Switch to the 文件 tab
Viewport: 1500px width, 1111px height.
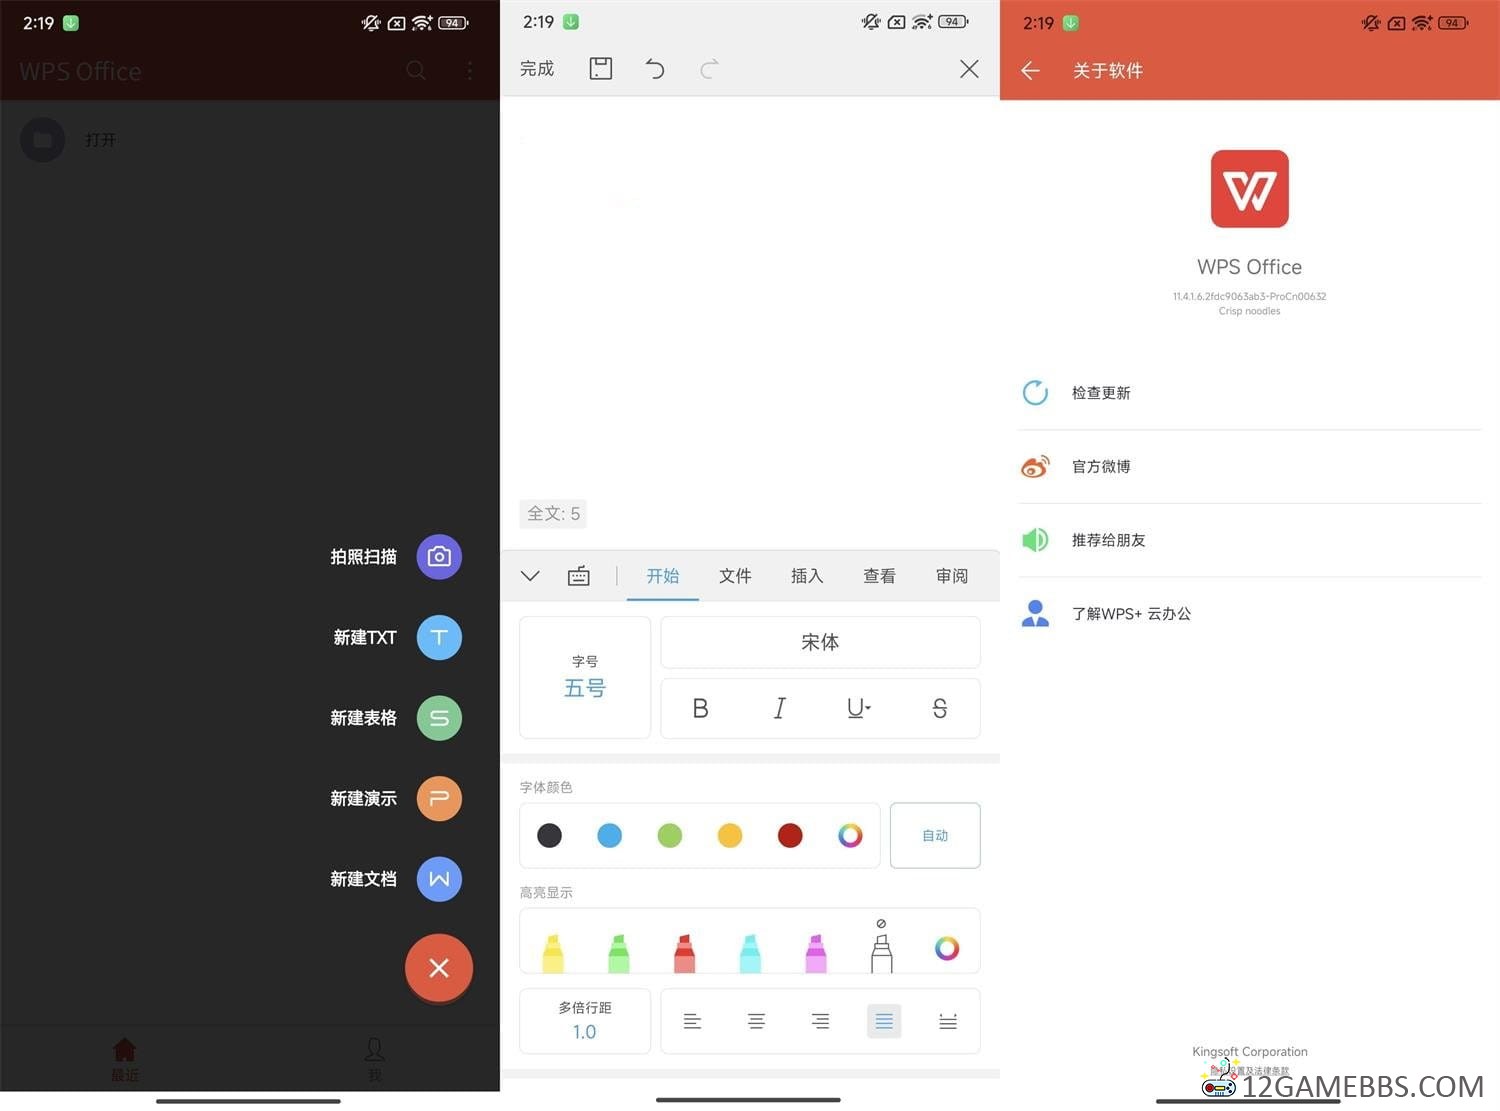coord(735,576)
